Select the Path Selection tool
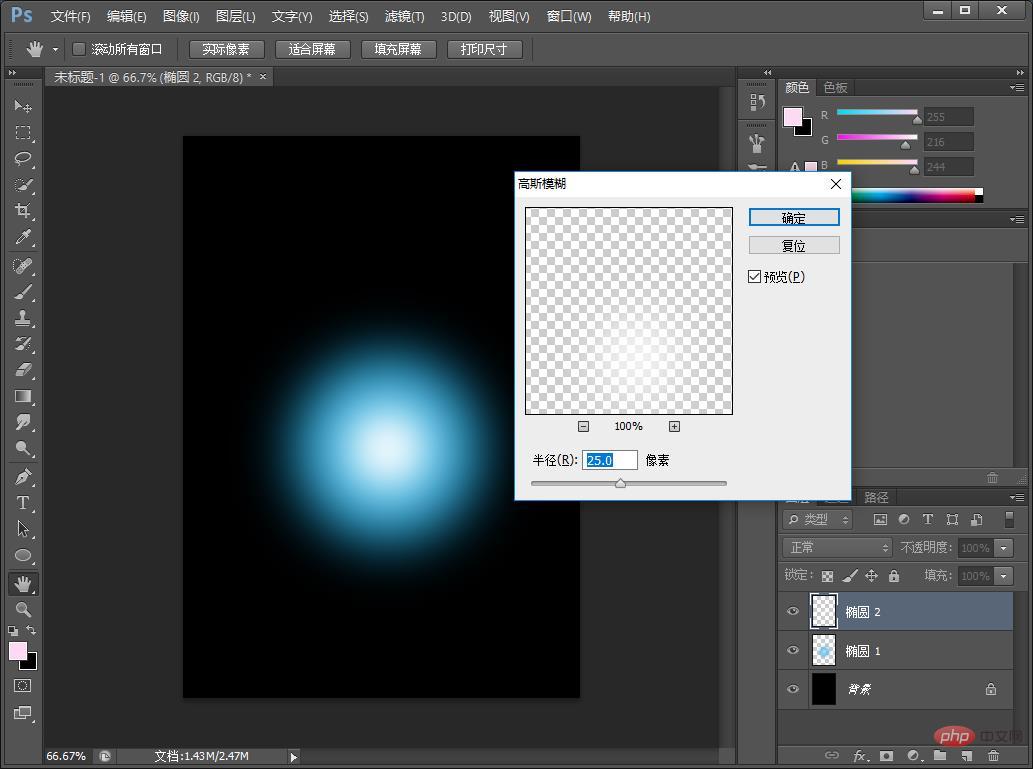1033x769 pixels. (x=23, y=529)
